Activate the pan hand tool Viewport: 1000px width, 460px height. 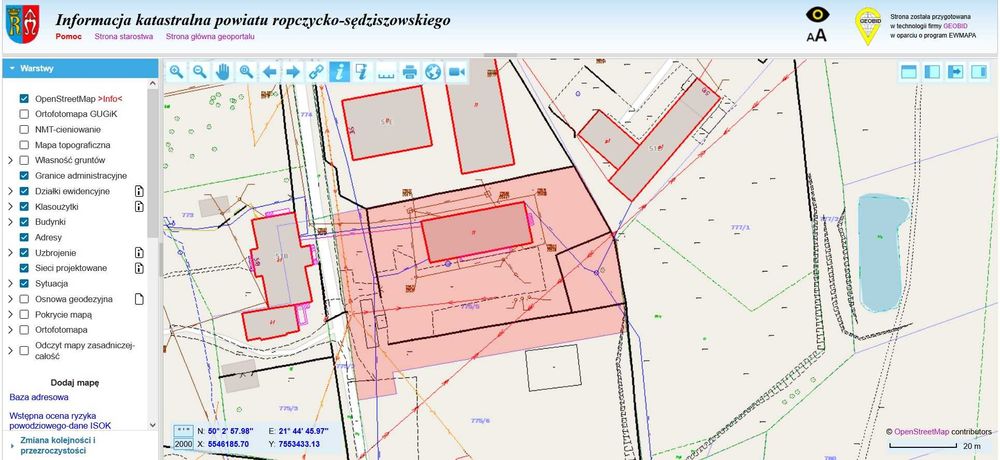click(x=223, y=72)
